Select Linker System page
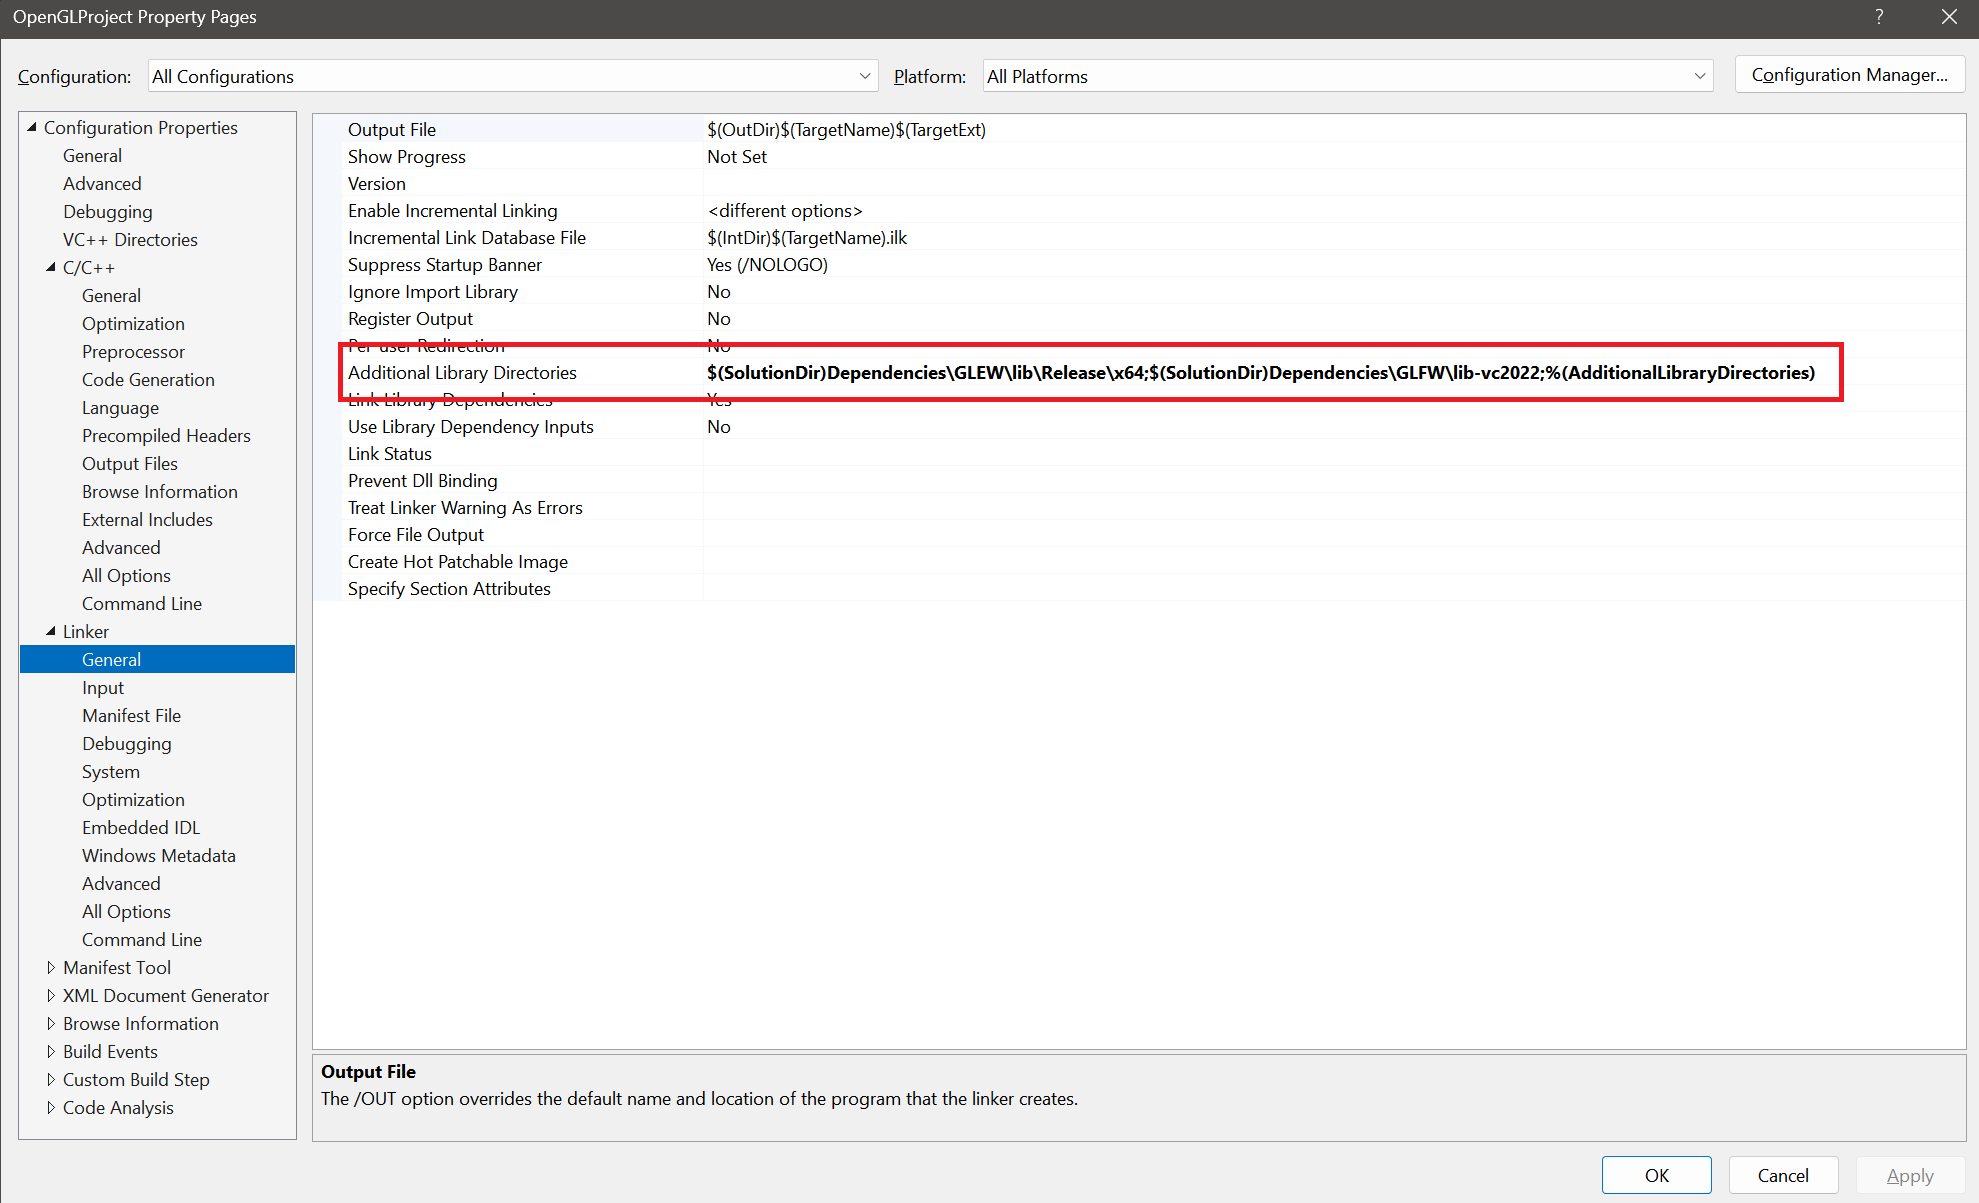This screenshot has height=1203, width=1979. 111,771
